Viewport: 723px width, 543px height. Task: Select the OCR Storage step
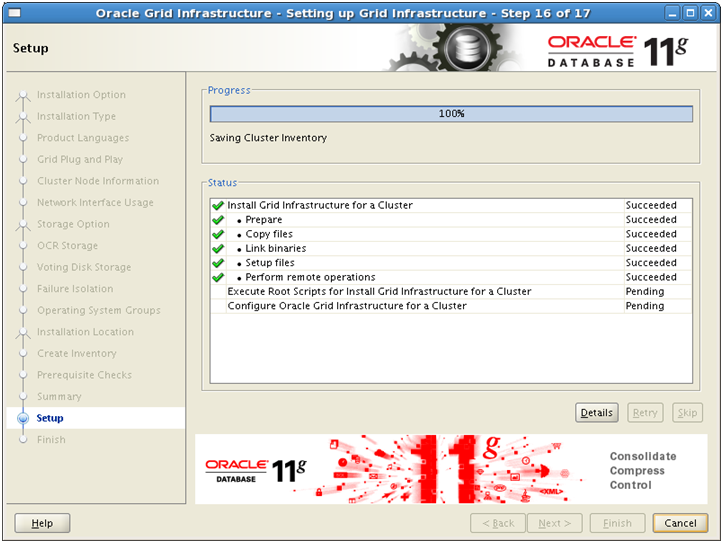click(x=67, y=246)
